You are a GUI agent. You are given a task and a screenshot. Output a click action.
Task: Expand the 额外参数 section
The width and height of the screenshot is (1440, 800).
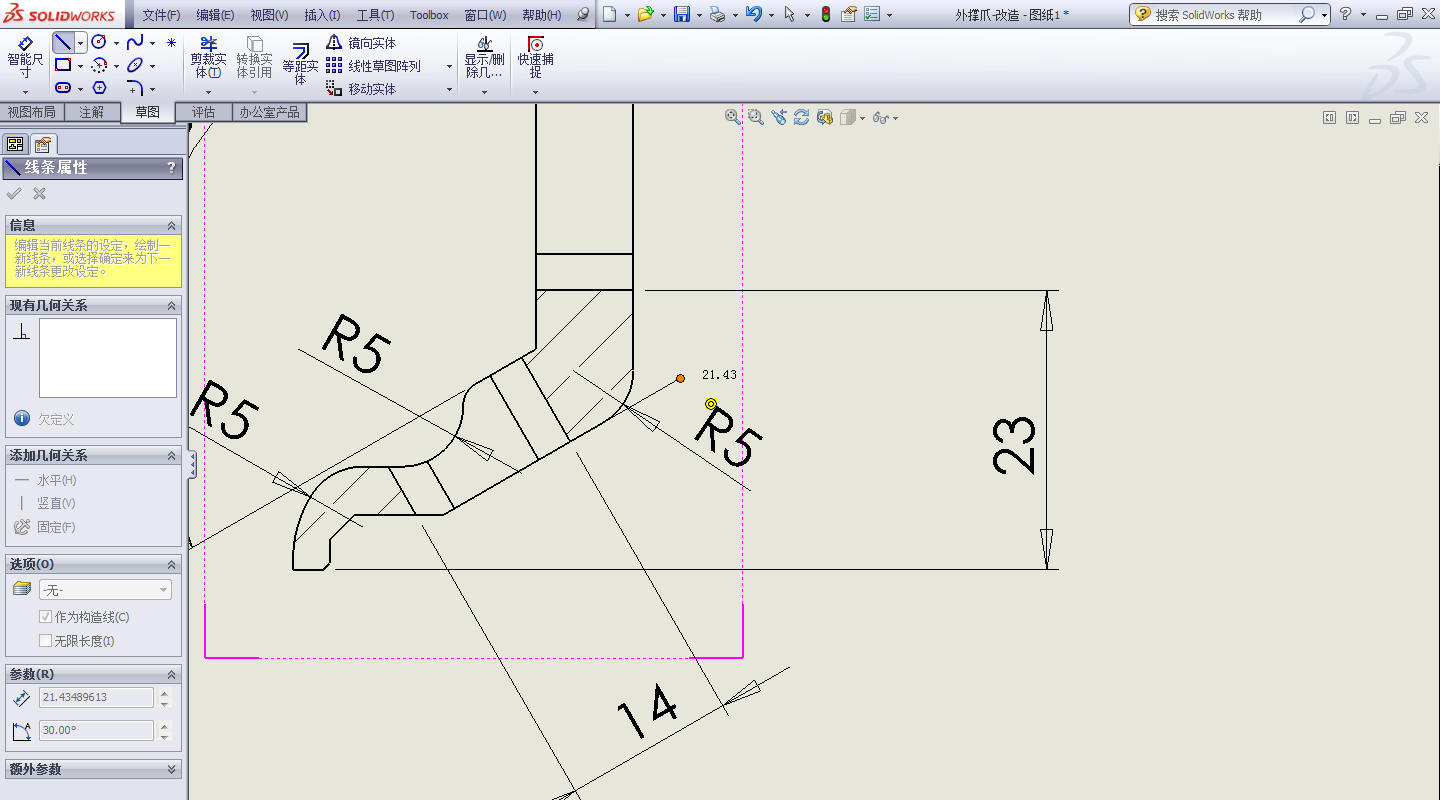click(x=171, y=769)
